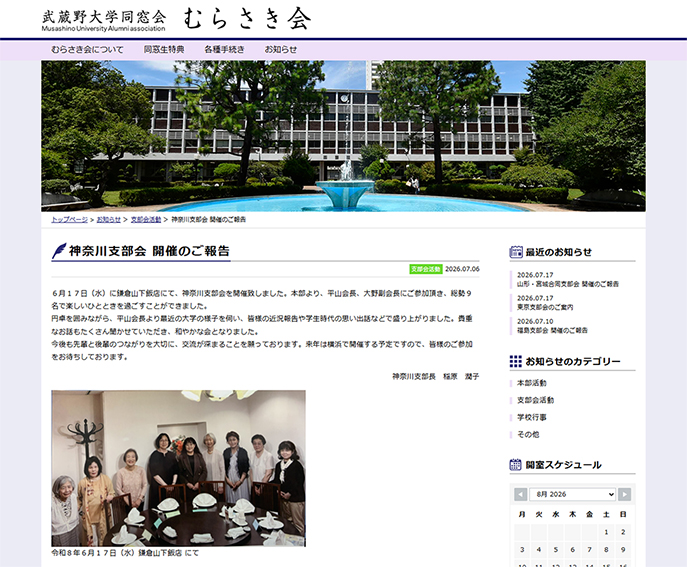Click the calendar icon beside 開室スケジュール
This screenshot has width=687, height=567.
click(x=516, y=465)
